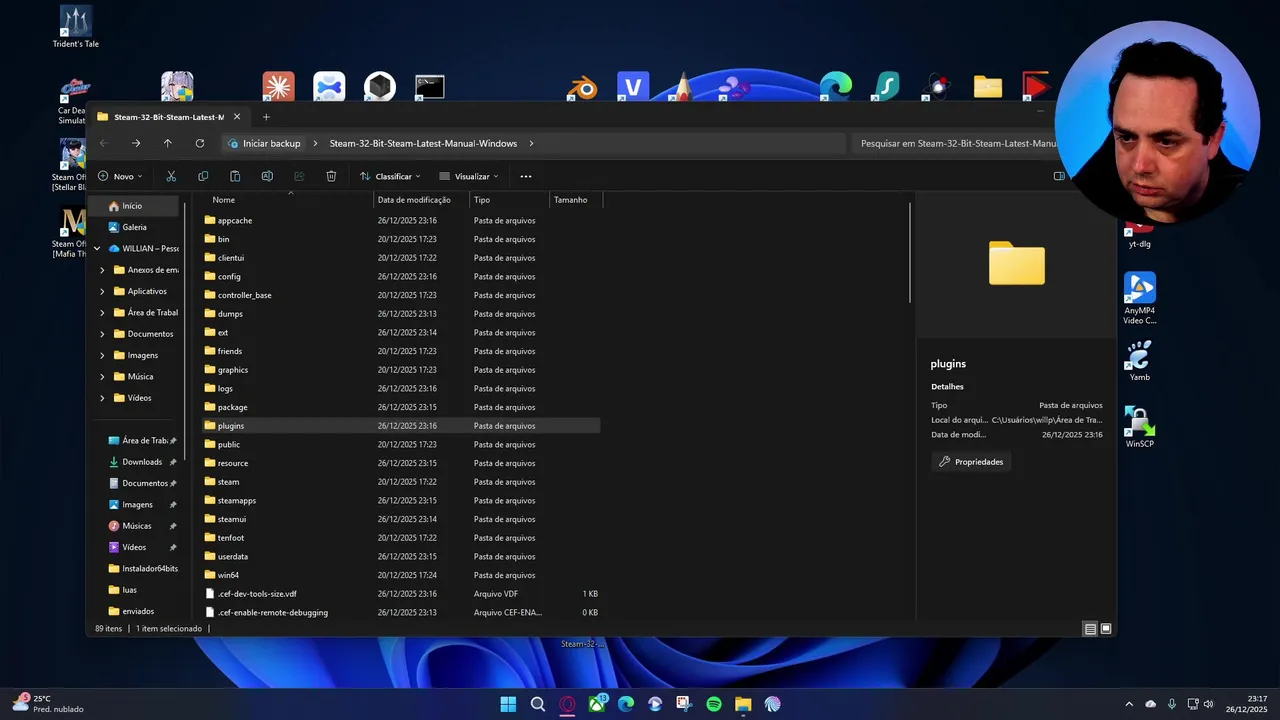
Task: Click the Cut scissors icon in toolbar
Action: point(171,176)
